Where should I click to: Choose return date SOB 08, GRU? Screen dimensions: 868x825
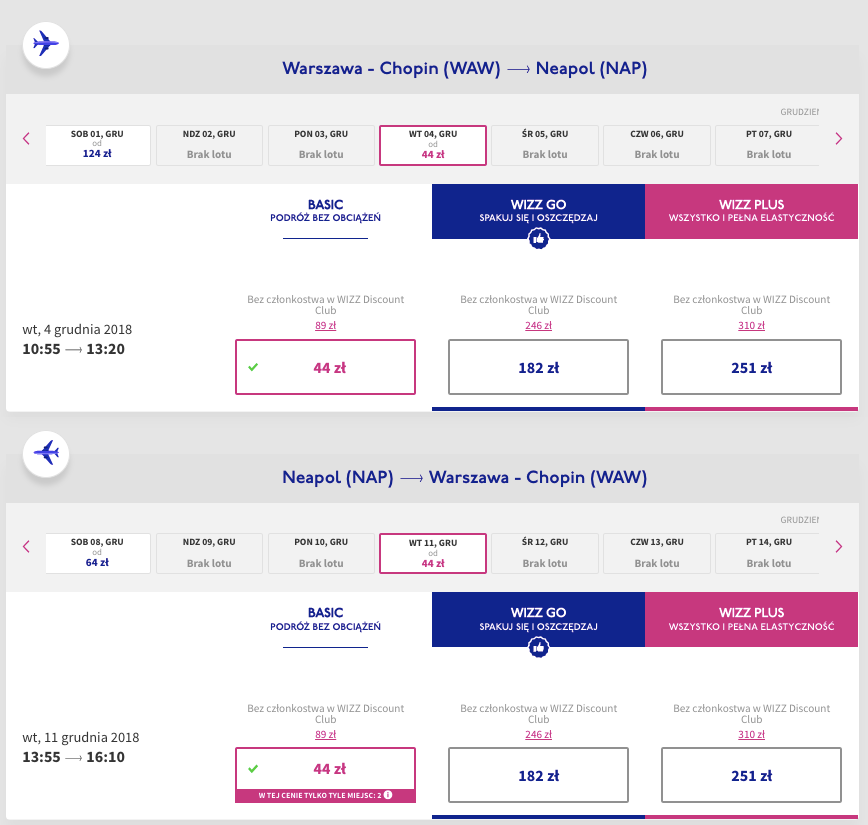[x=98, y=553]
